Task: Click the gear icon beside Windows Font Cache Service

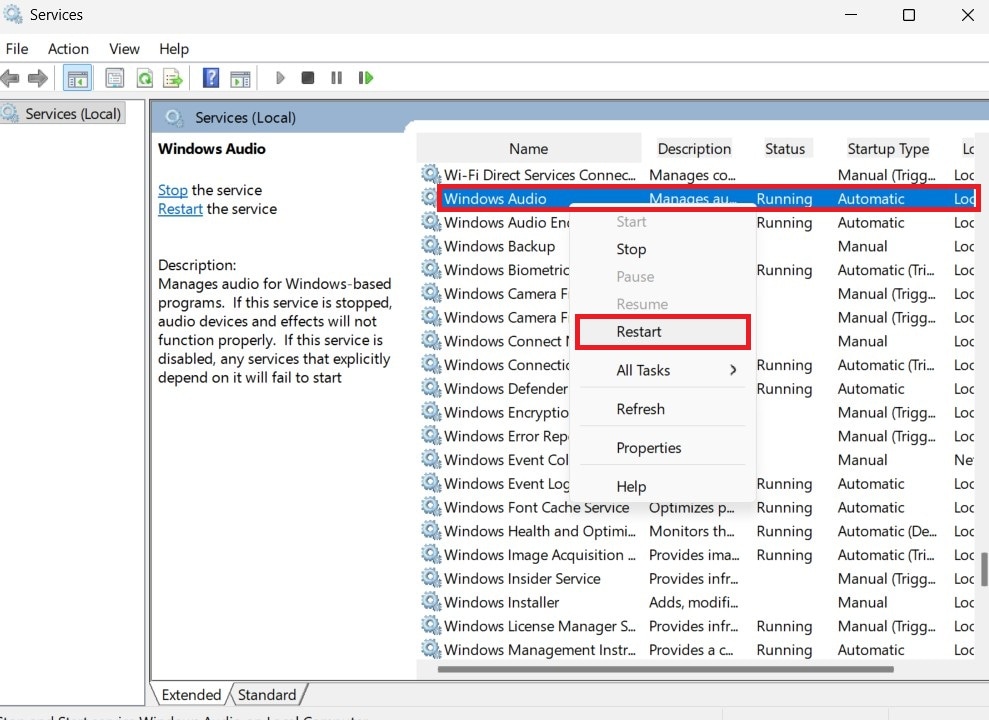Action: [431, 506]
